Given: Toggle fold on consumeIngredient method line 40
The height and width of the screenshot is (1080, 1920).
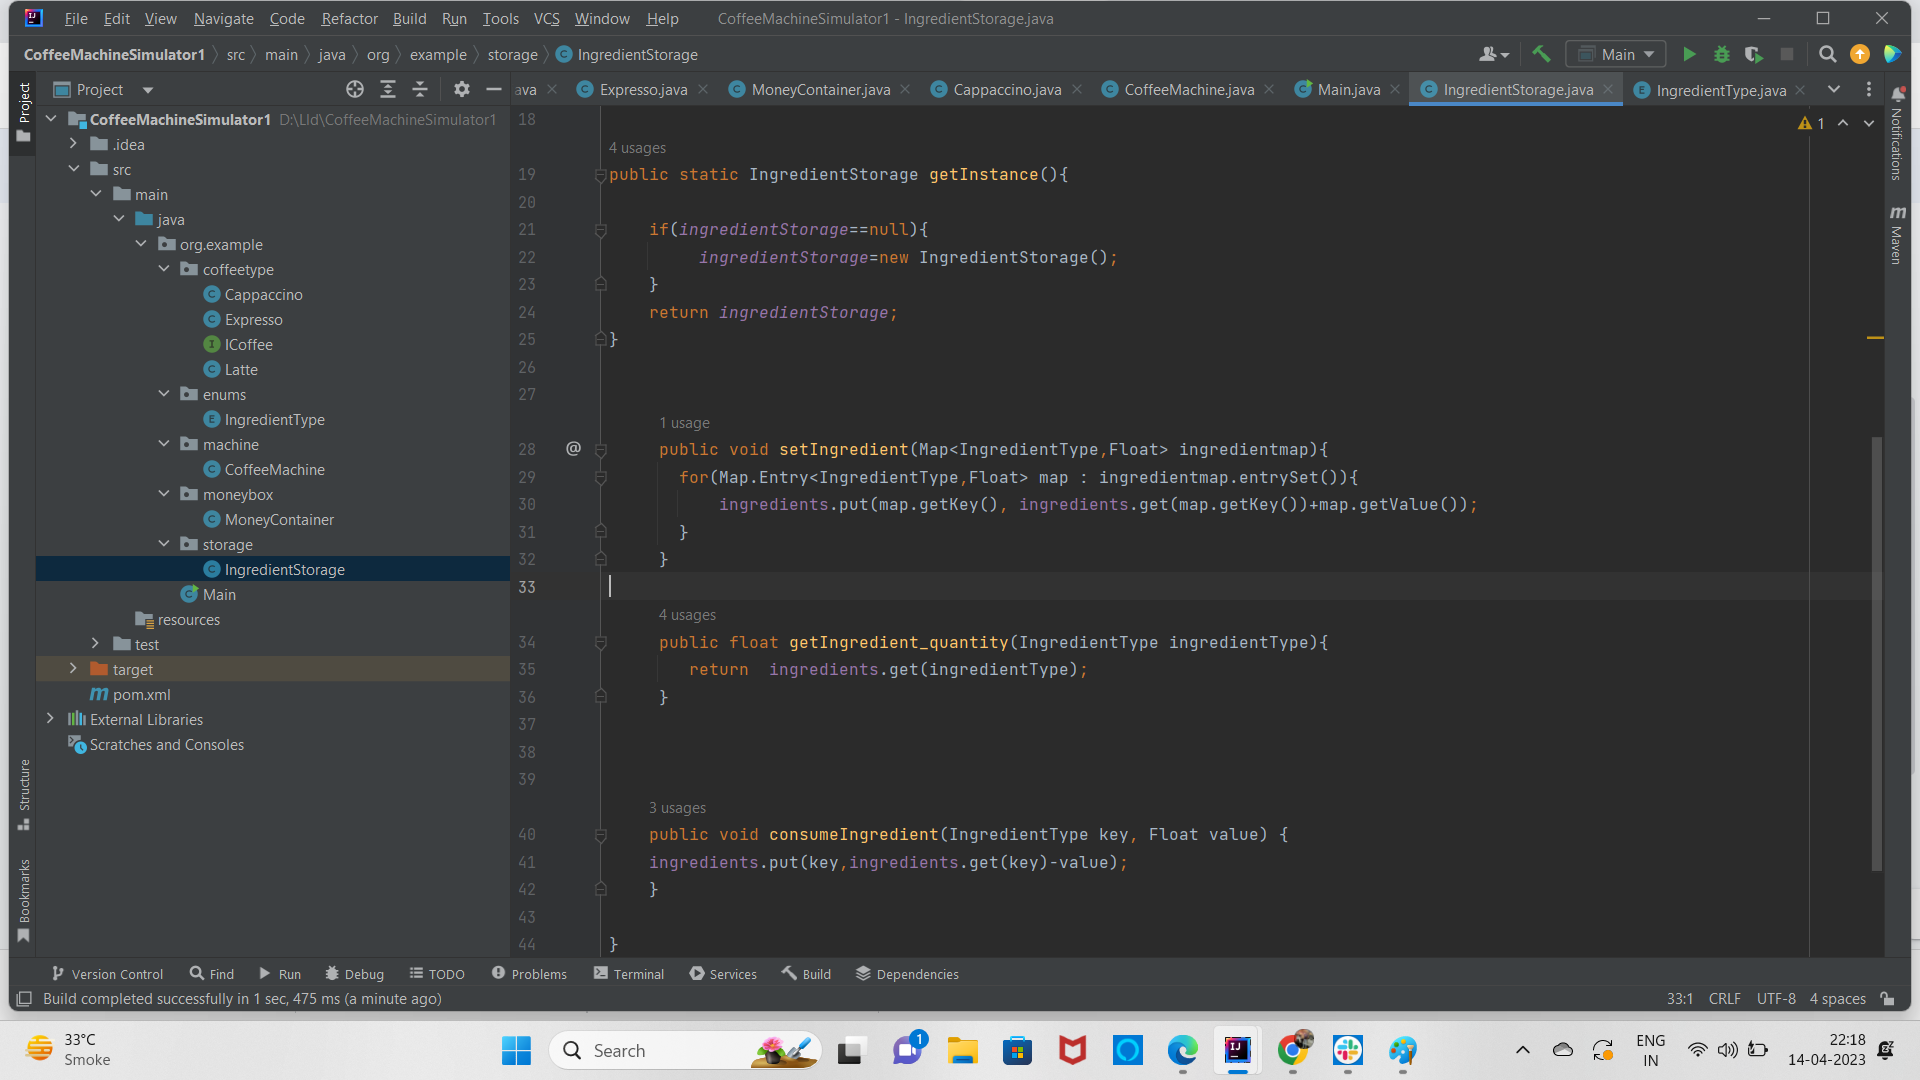Looking at the screenshot, I should tap(600, 836).
